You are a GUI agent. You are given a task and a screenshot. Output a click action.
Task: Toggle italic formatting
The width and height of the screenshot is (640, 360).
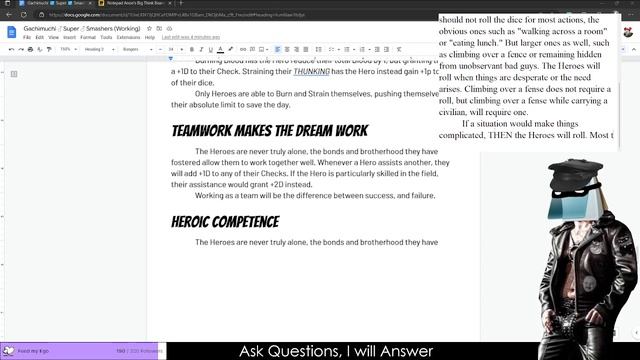pos(201,49)
